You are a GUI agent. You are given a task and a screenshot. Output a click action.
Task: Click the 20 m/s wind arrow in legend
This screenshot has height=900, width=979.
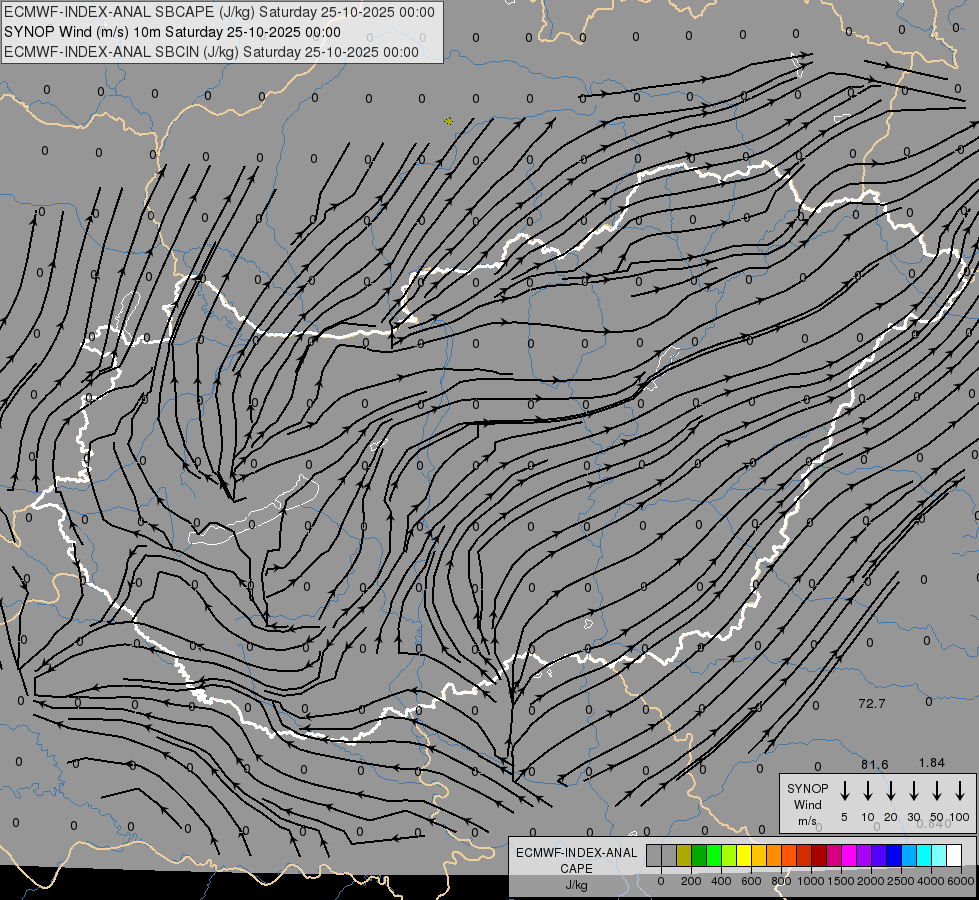coord(891,791)
